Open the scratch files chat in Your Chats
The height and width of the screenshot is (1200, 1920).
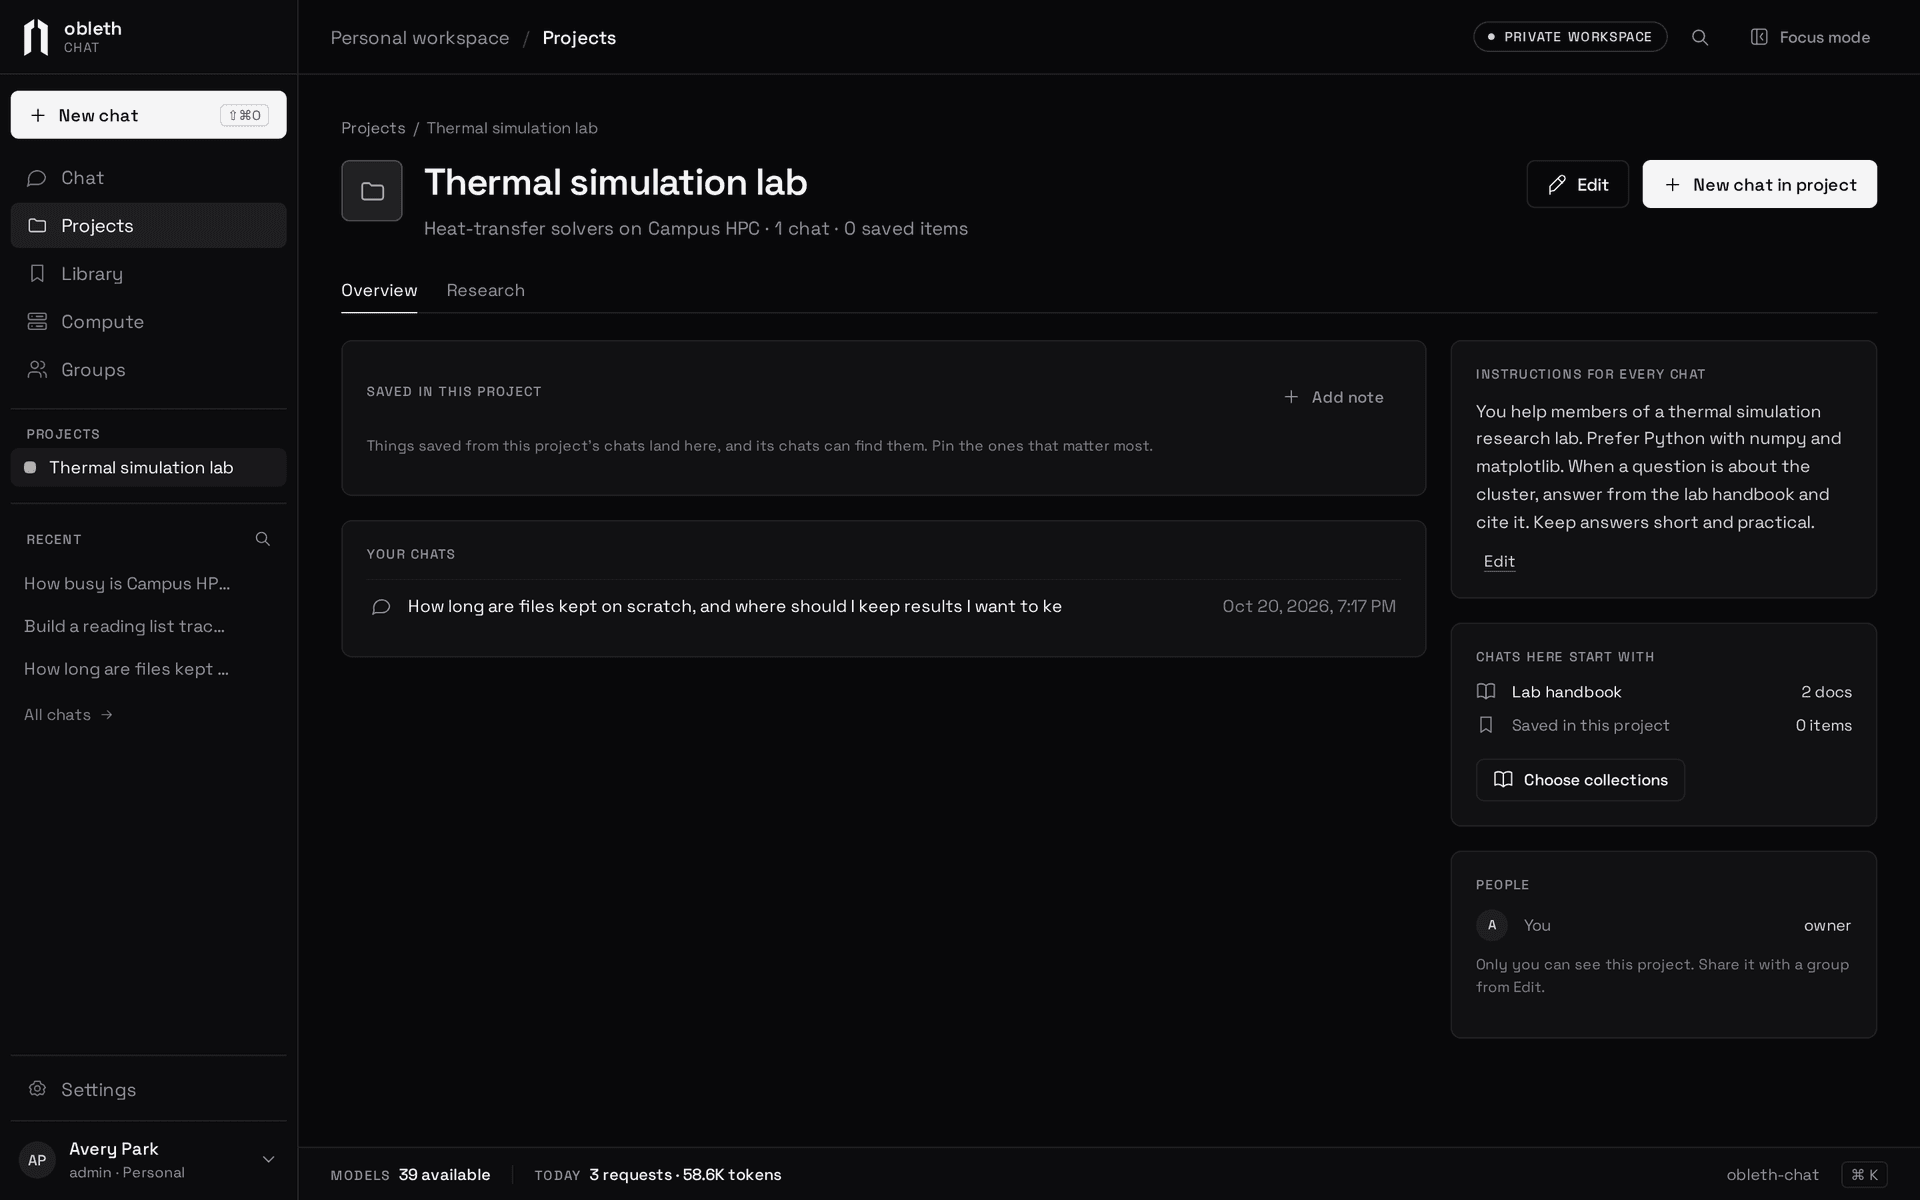pyautogui.click(x=883, y=607)
